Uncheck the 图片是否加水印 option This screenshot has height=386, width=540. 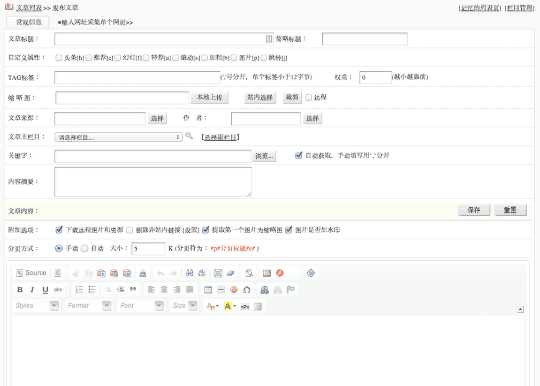[289, 230]
